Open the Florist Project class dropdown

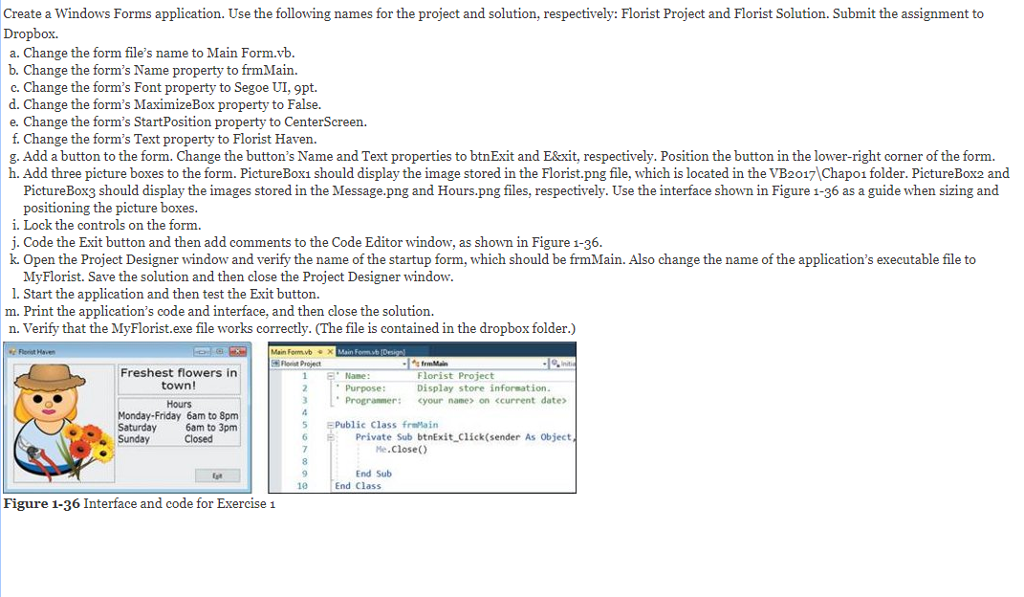pos(404,361)
